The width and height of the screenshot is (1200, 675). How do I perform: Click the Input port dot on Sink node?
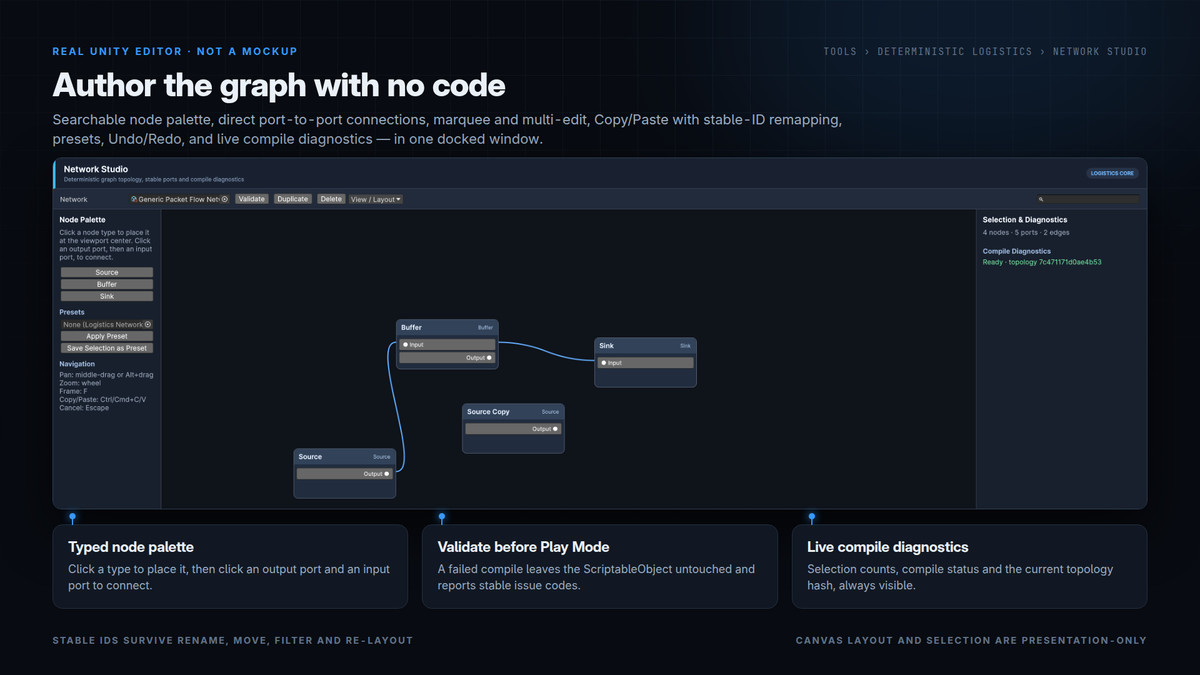coord(603,363)
